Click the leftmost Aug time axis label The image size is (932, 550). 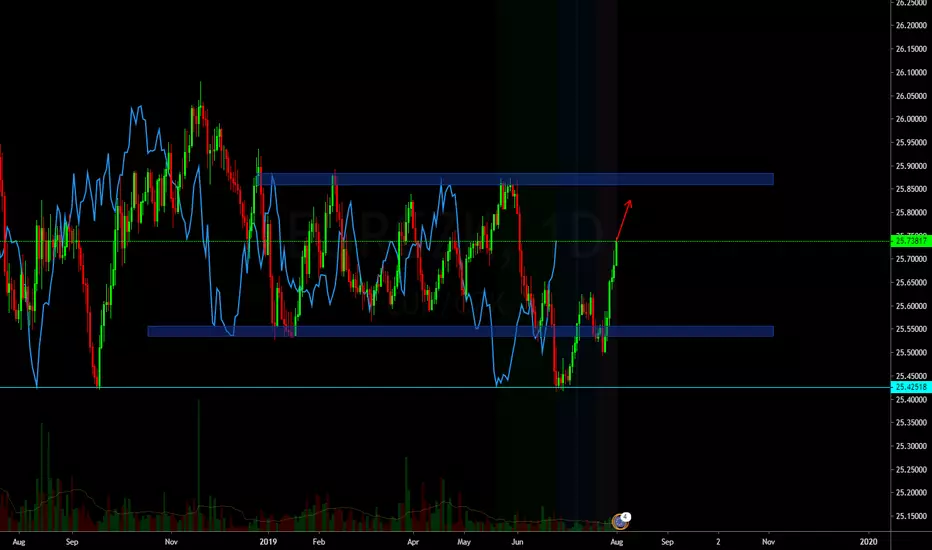(x=19, y=542)
